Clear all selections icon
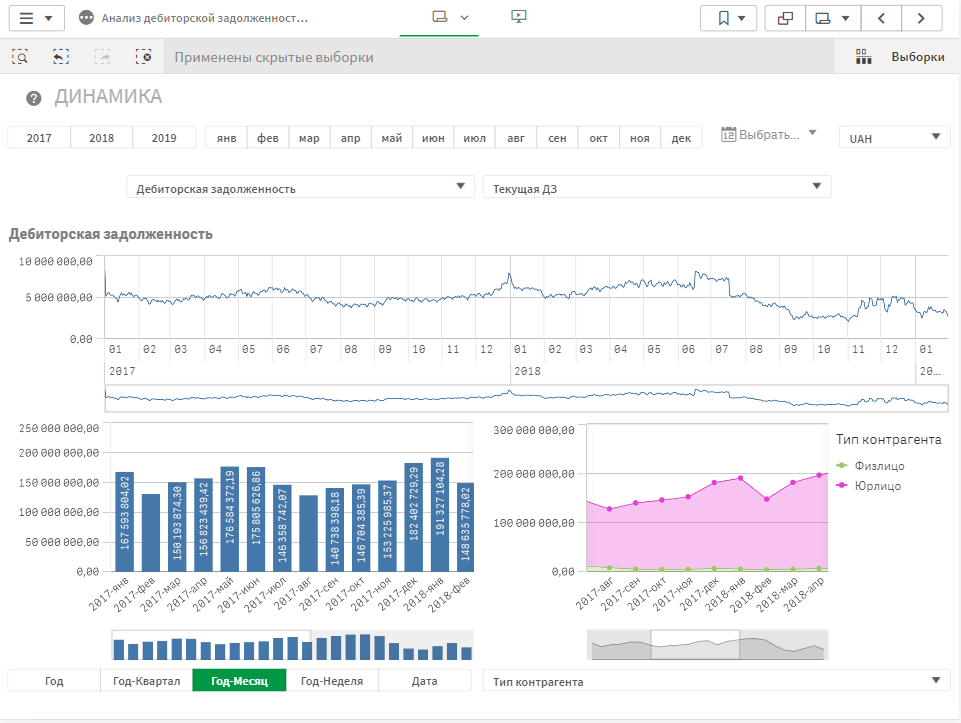Image resolution: width=961 pixels, height=723 pixels. pos(144,57)
